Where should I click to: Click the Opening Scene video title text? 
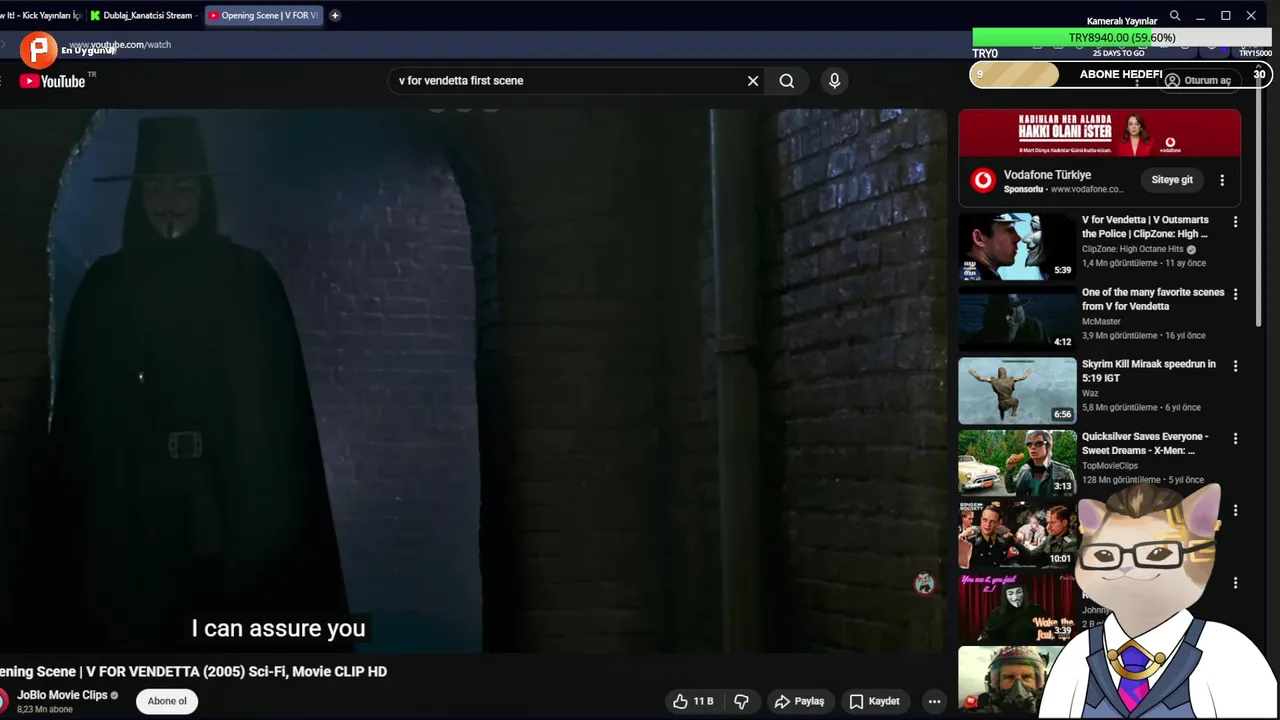coord(194,672)
